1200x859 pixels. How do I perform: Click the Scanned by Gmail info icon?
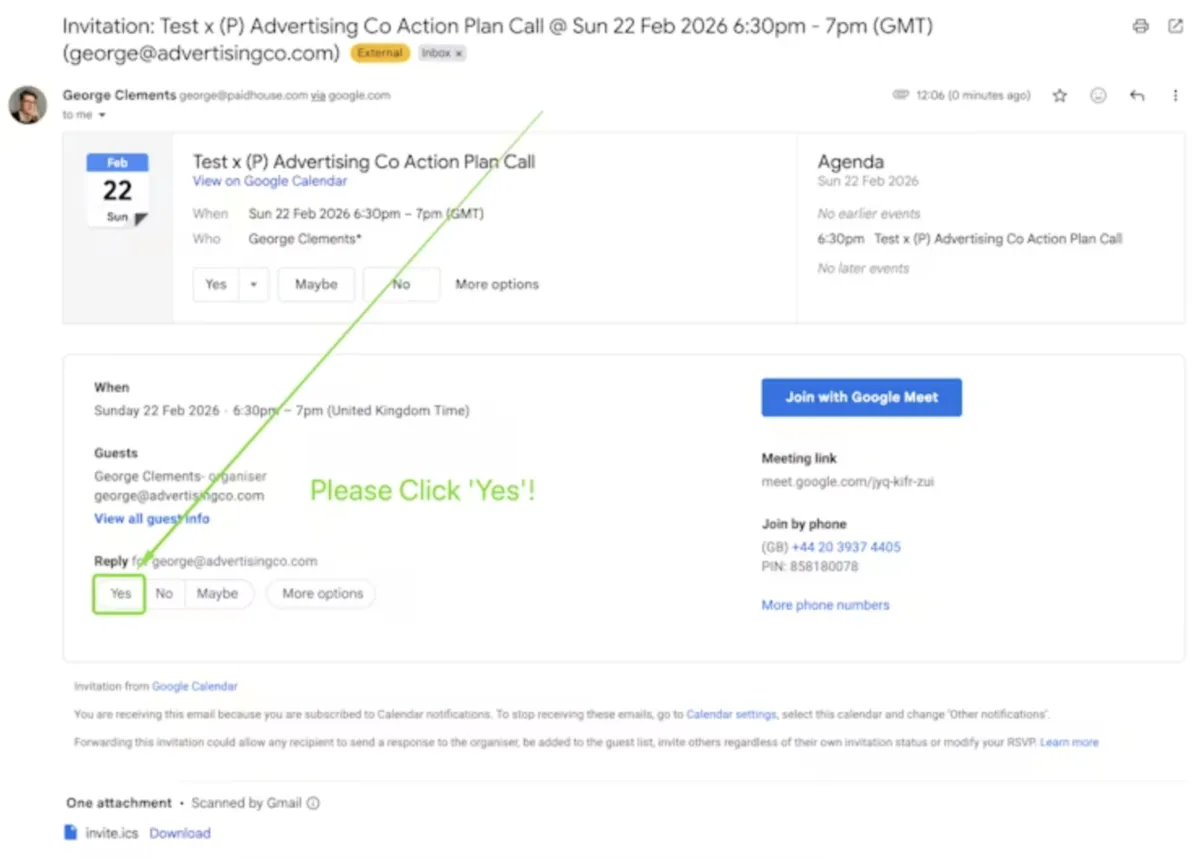313,803
